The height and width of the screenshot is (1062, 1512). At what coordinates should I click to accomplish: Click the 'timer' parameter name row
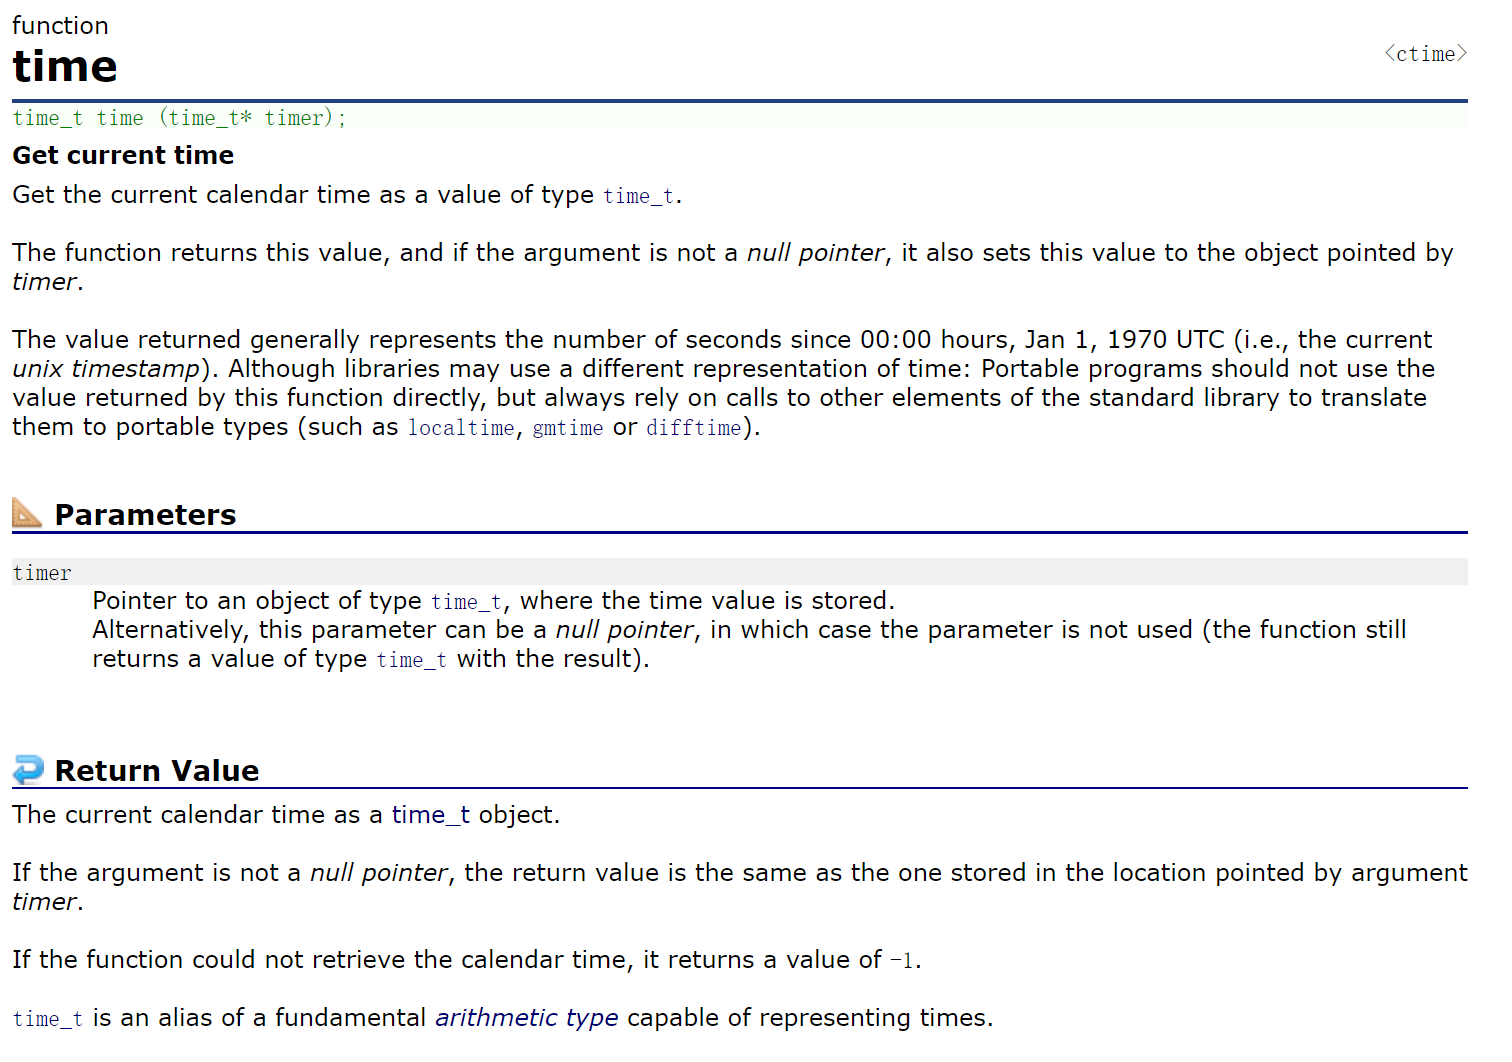point(42,573)
